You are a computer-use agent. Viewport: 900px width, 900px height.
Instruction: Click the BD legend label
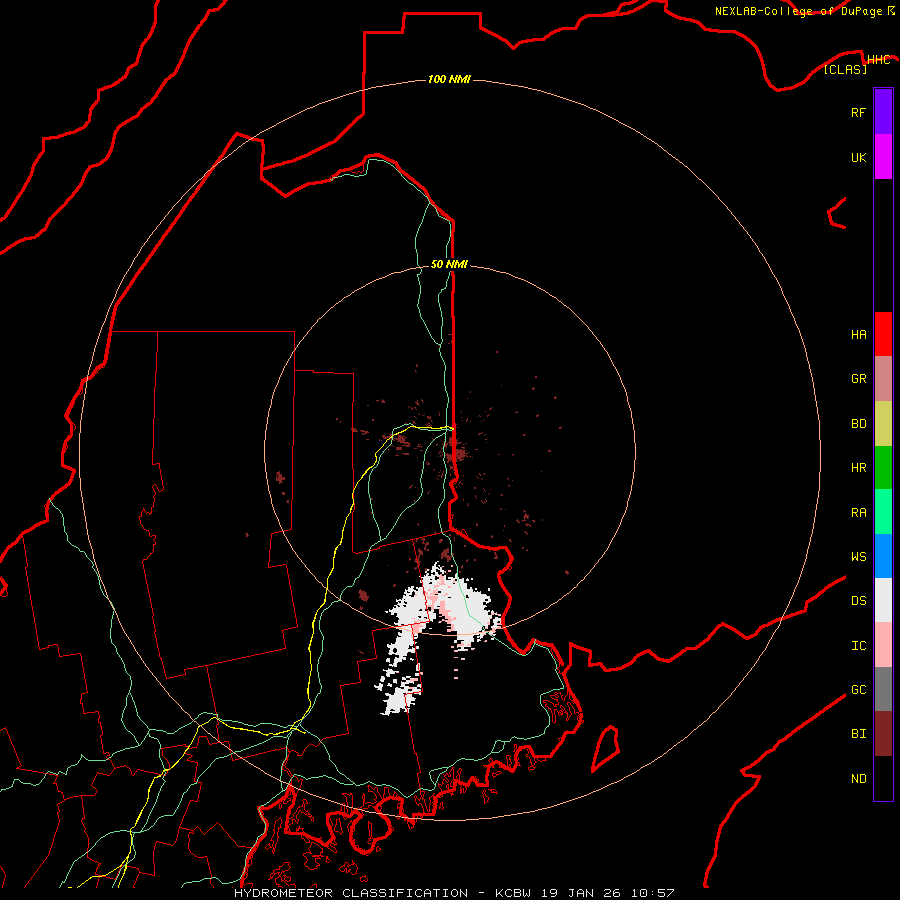point(858,424)
